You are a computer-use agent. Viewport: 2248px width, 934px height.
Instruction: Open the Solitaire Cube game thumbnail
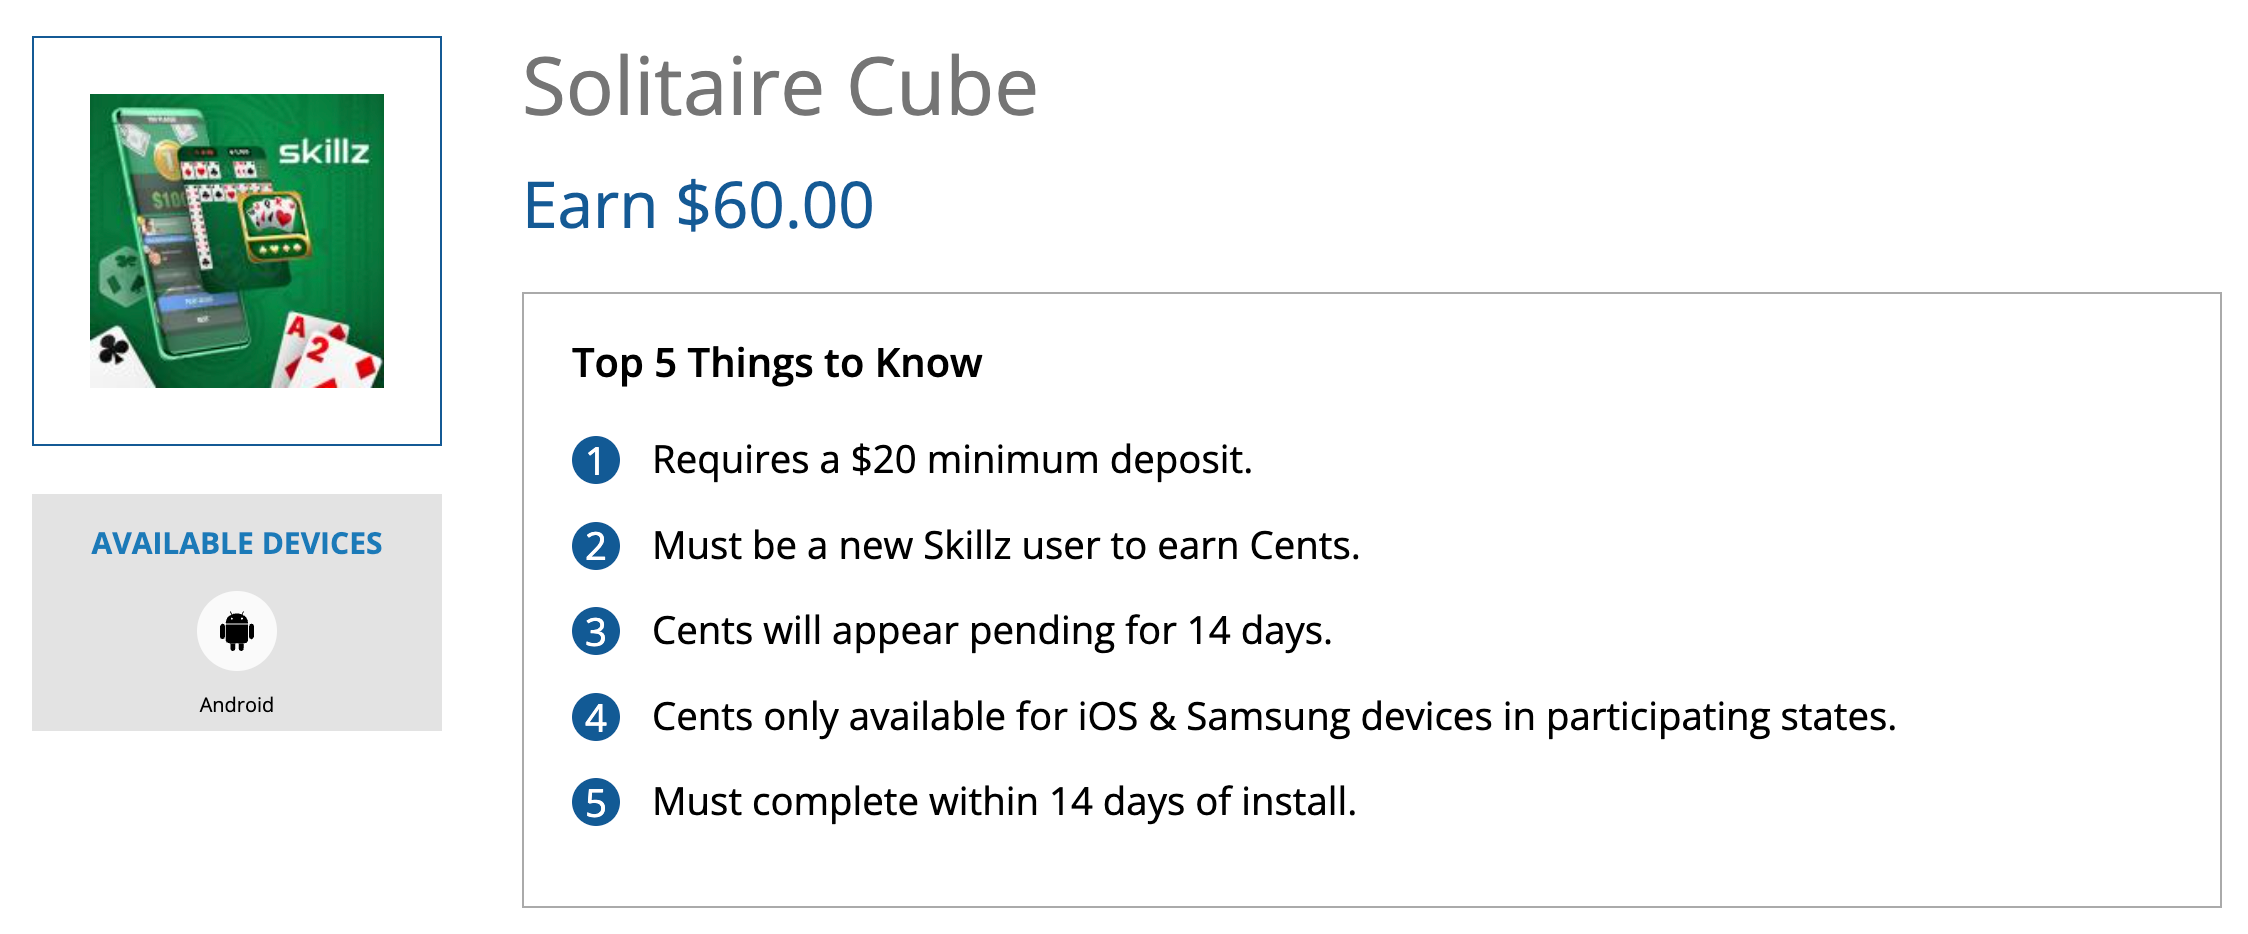click(x=237, y=241)
